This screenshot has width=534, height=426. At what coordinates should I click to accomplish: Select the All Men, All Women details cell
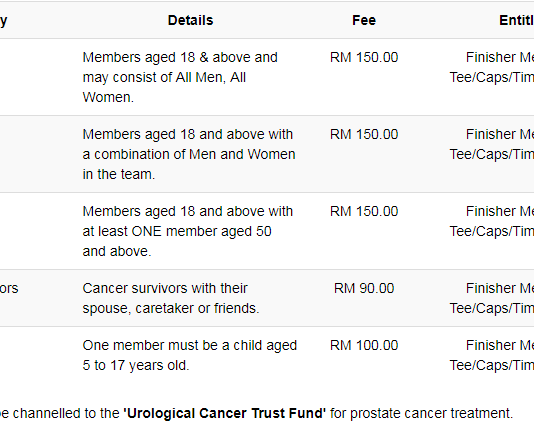(190, 77)
